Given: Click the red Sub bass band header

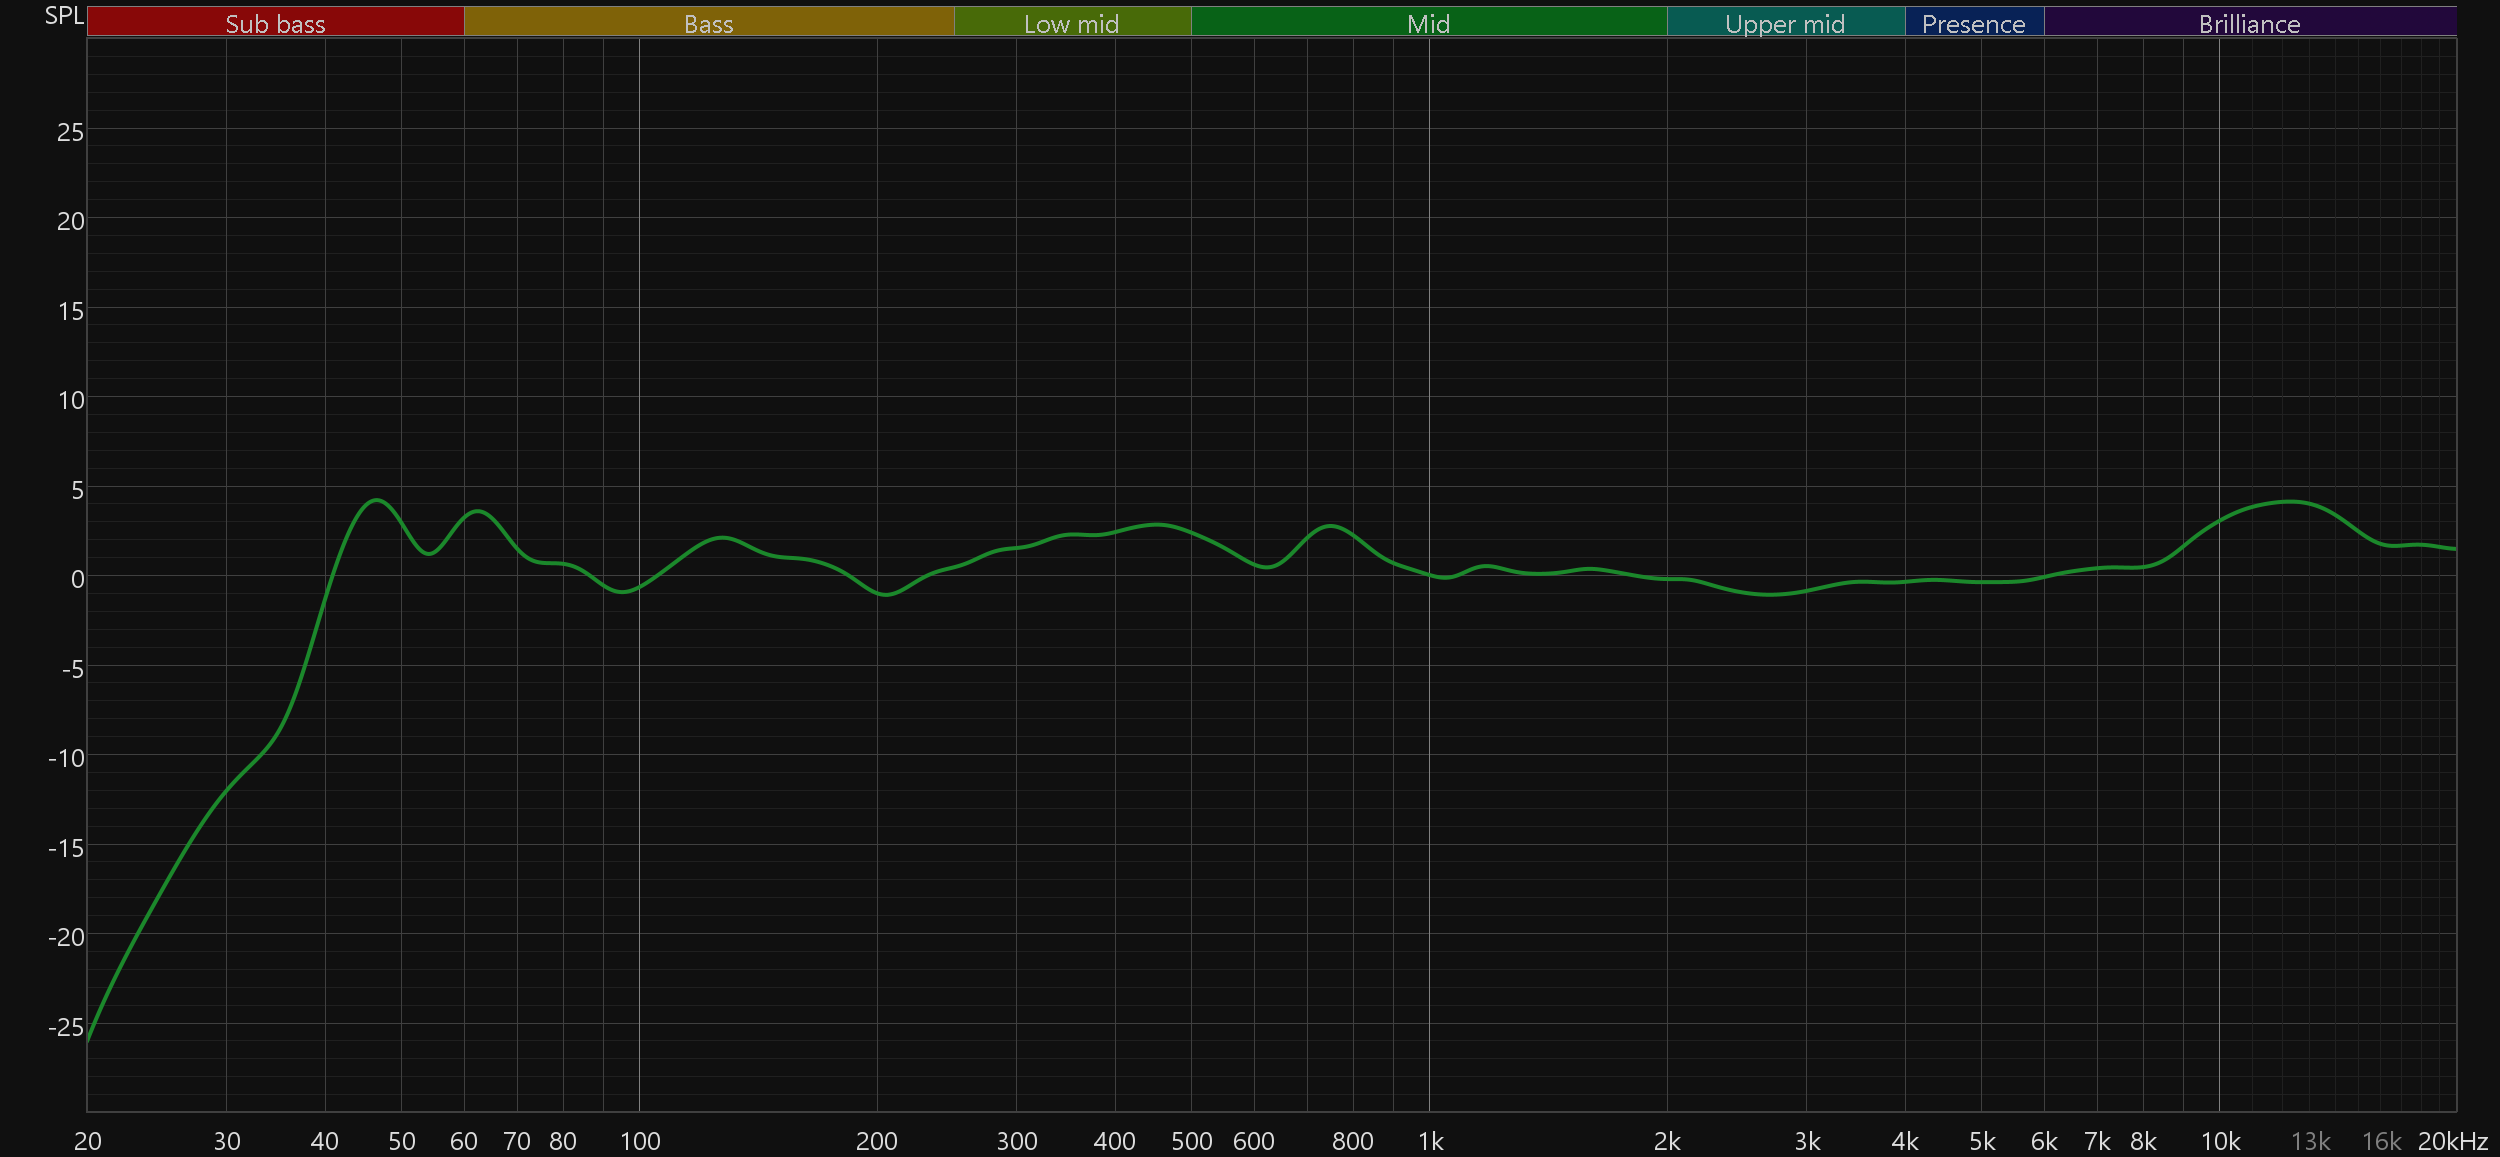Looking at the screenshot, I should [275, 23].
